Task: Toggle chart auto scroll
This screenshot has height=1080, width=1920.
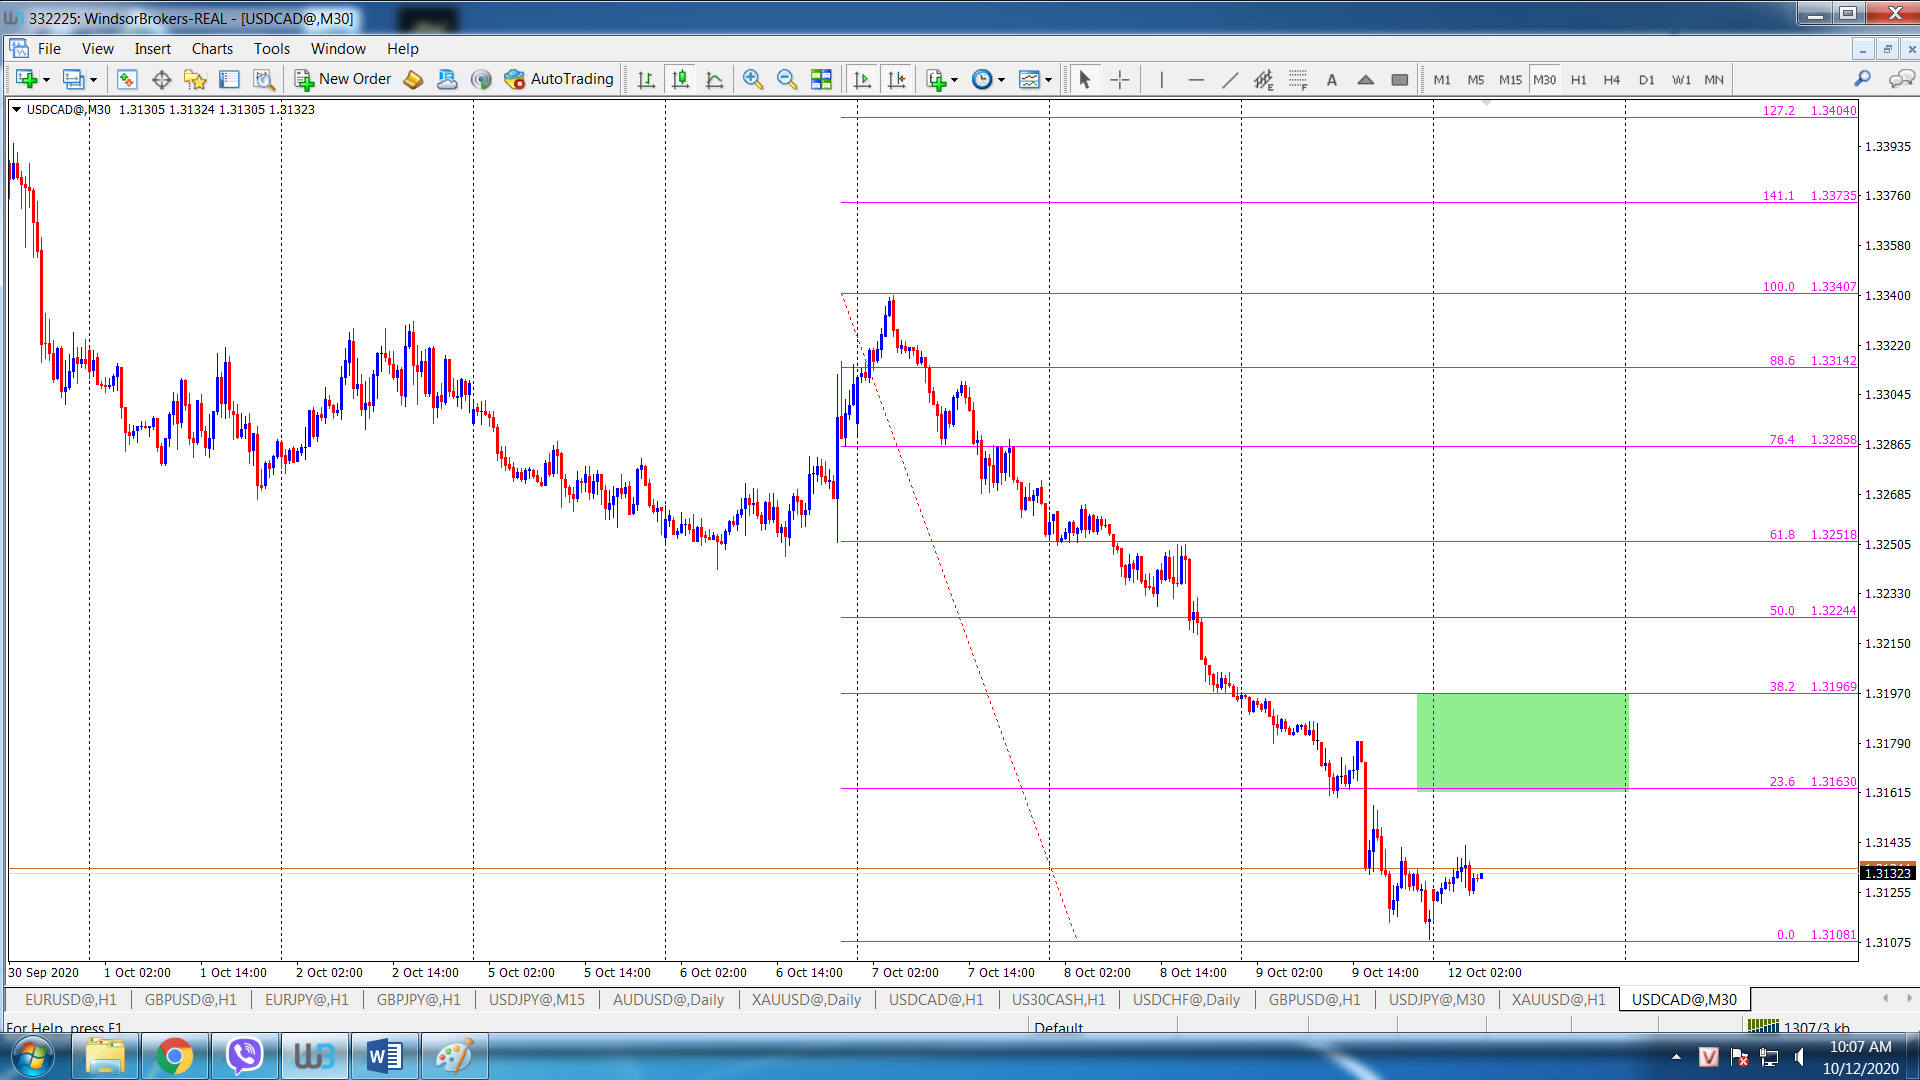Action: pyautogui.click(x=862, y=80)
